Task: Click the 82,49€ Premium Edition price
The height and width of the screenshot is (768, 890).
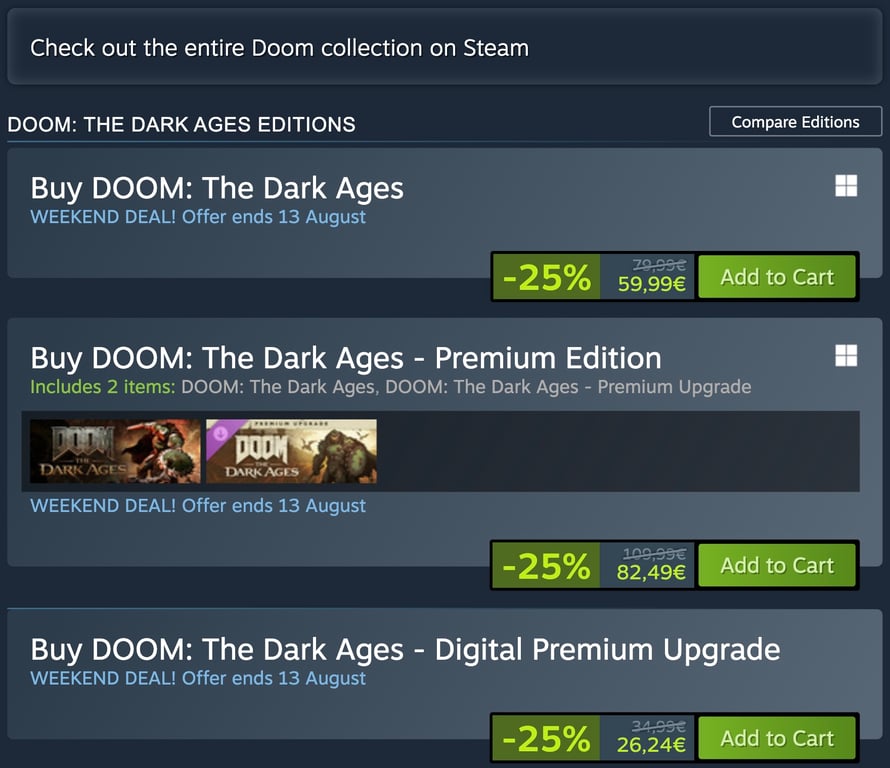Action: (x=651, y=573)
